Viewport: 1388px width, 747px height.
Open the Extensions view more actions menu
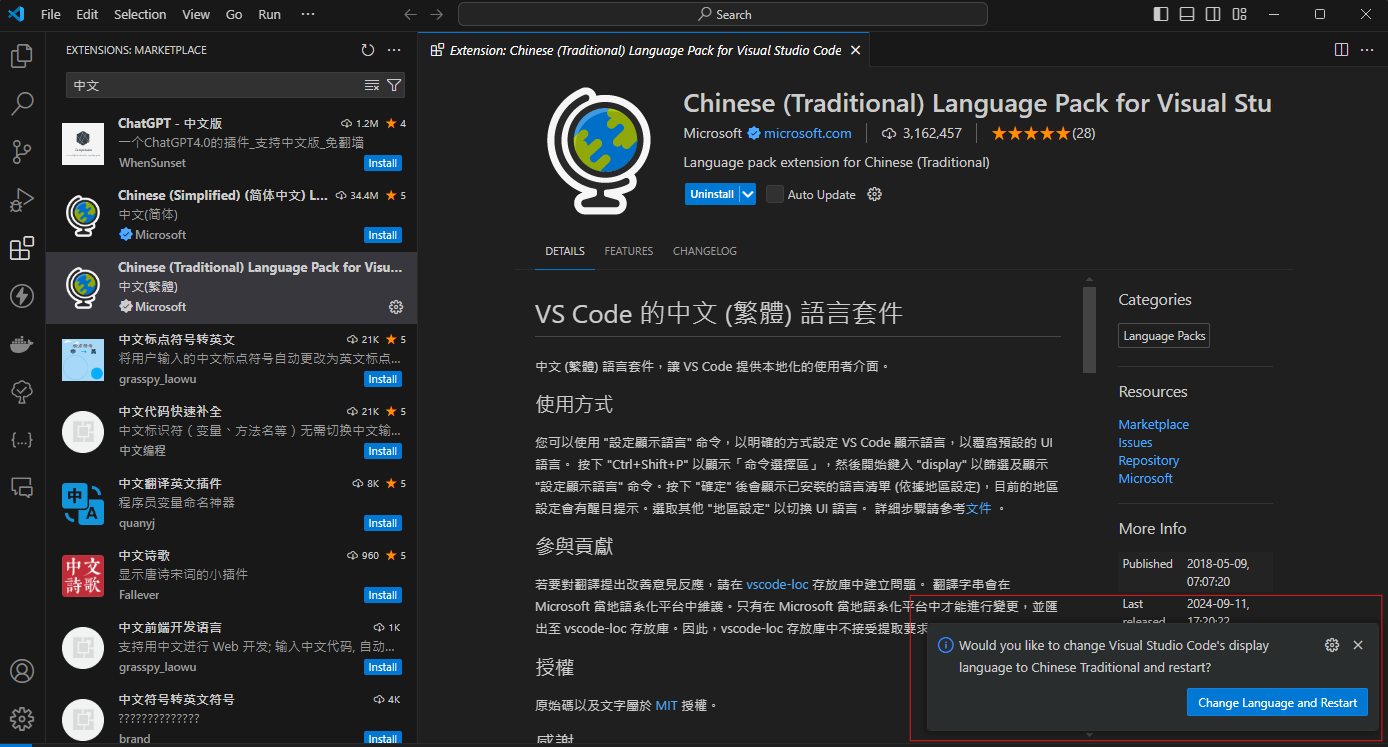coord(394,50)
